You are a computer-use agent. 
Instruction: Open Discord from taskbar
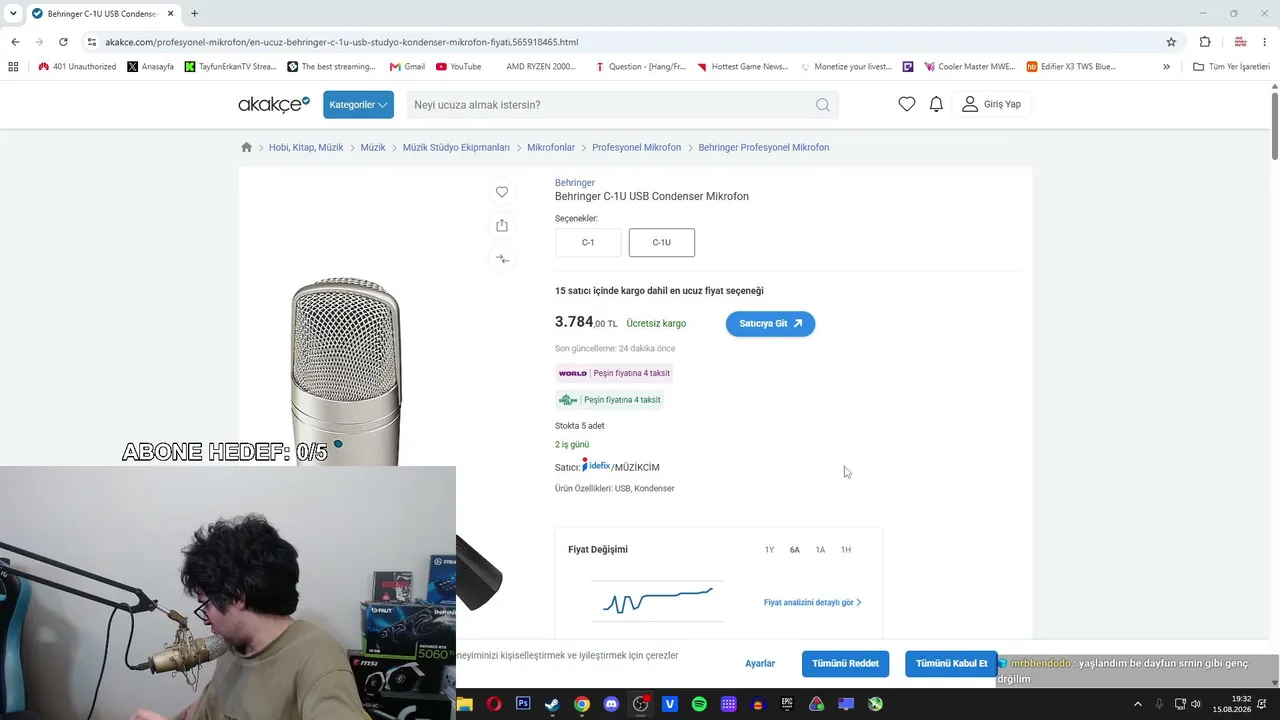[611, 704]
